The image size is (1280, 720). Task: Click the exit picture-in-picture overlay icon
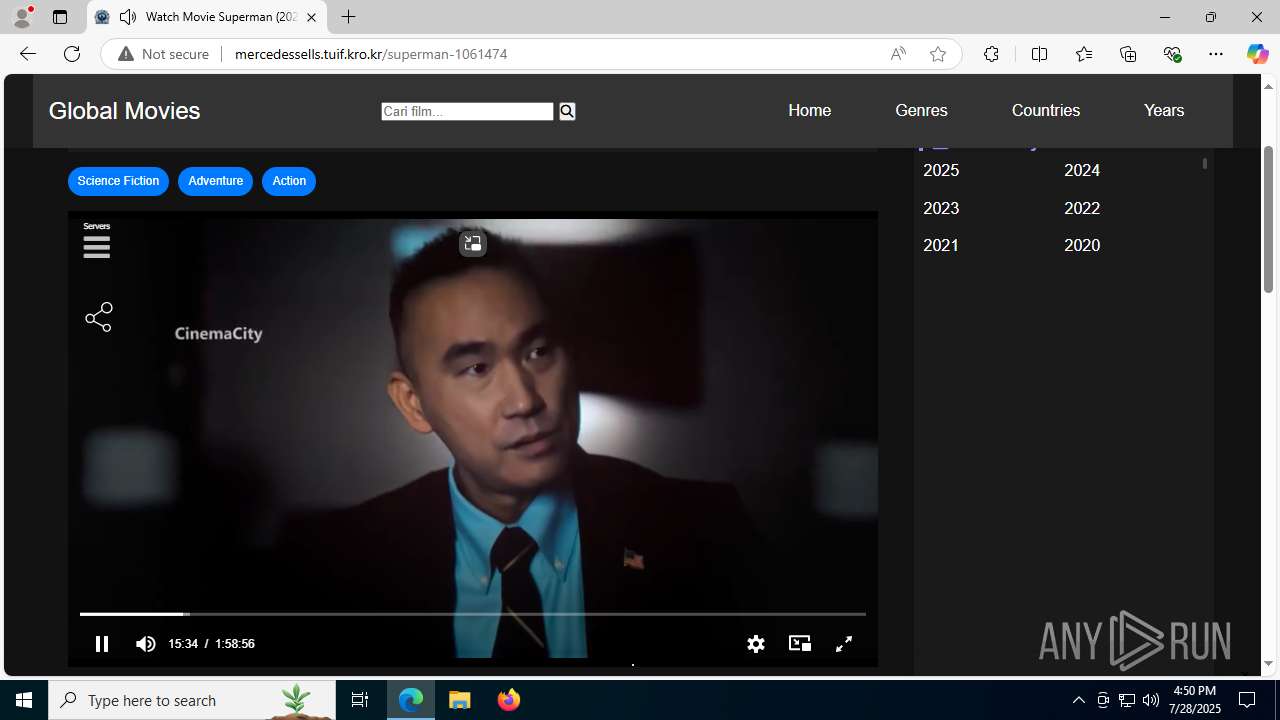pos(472,243)
